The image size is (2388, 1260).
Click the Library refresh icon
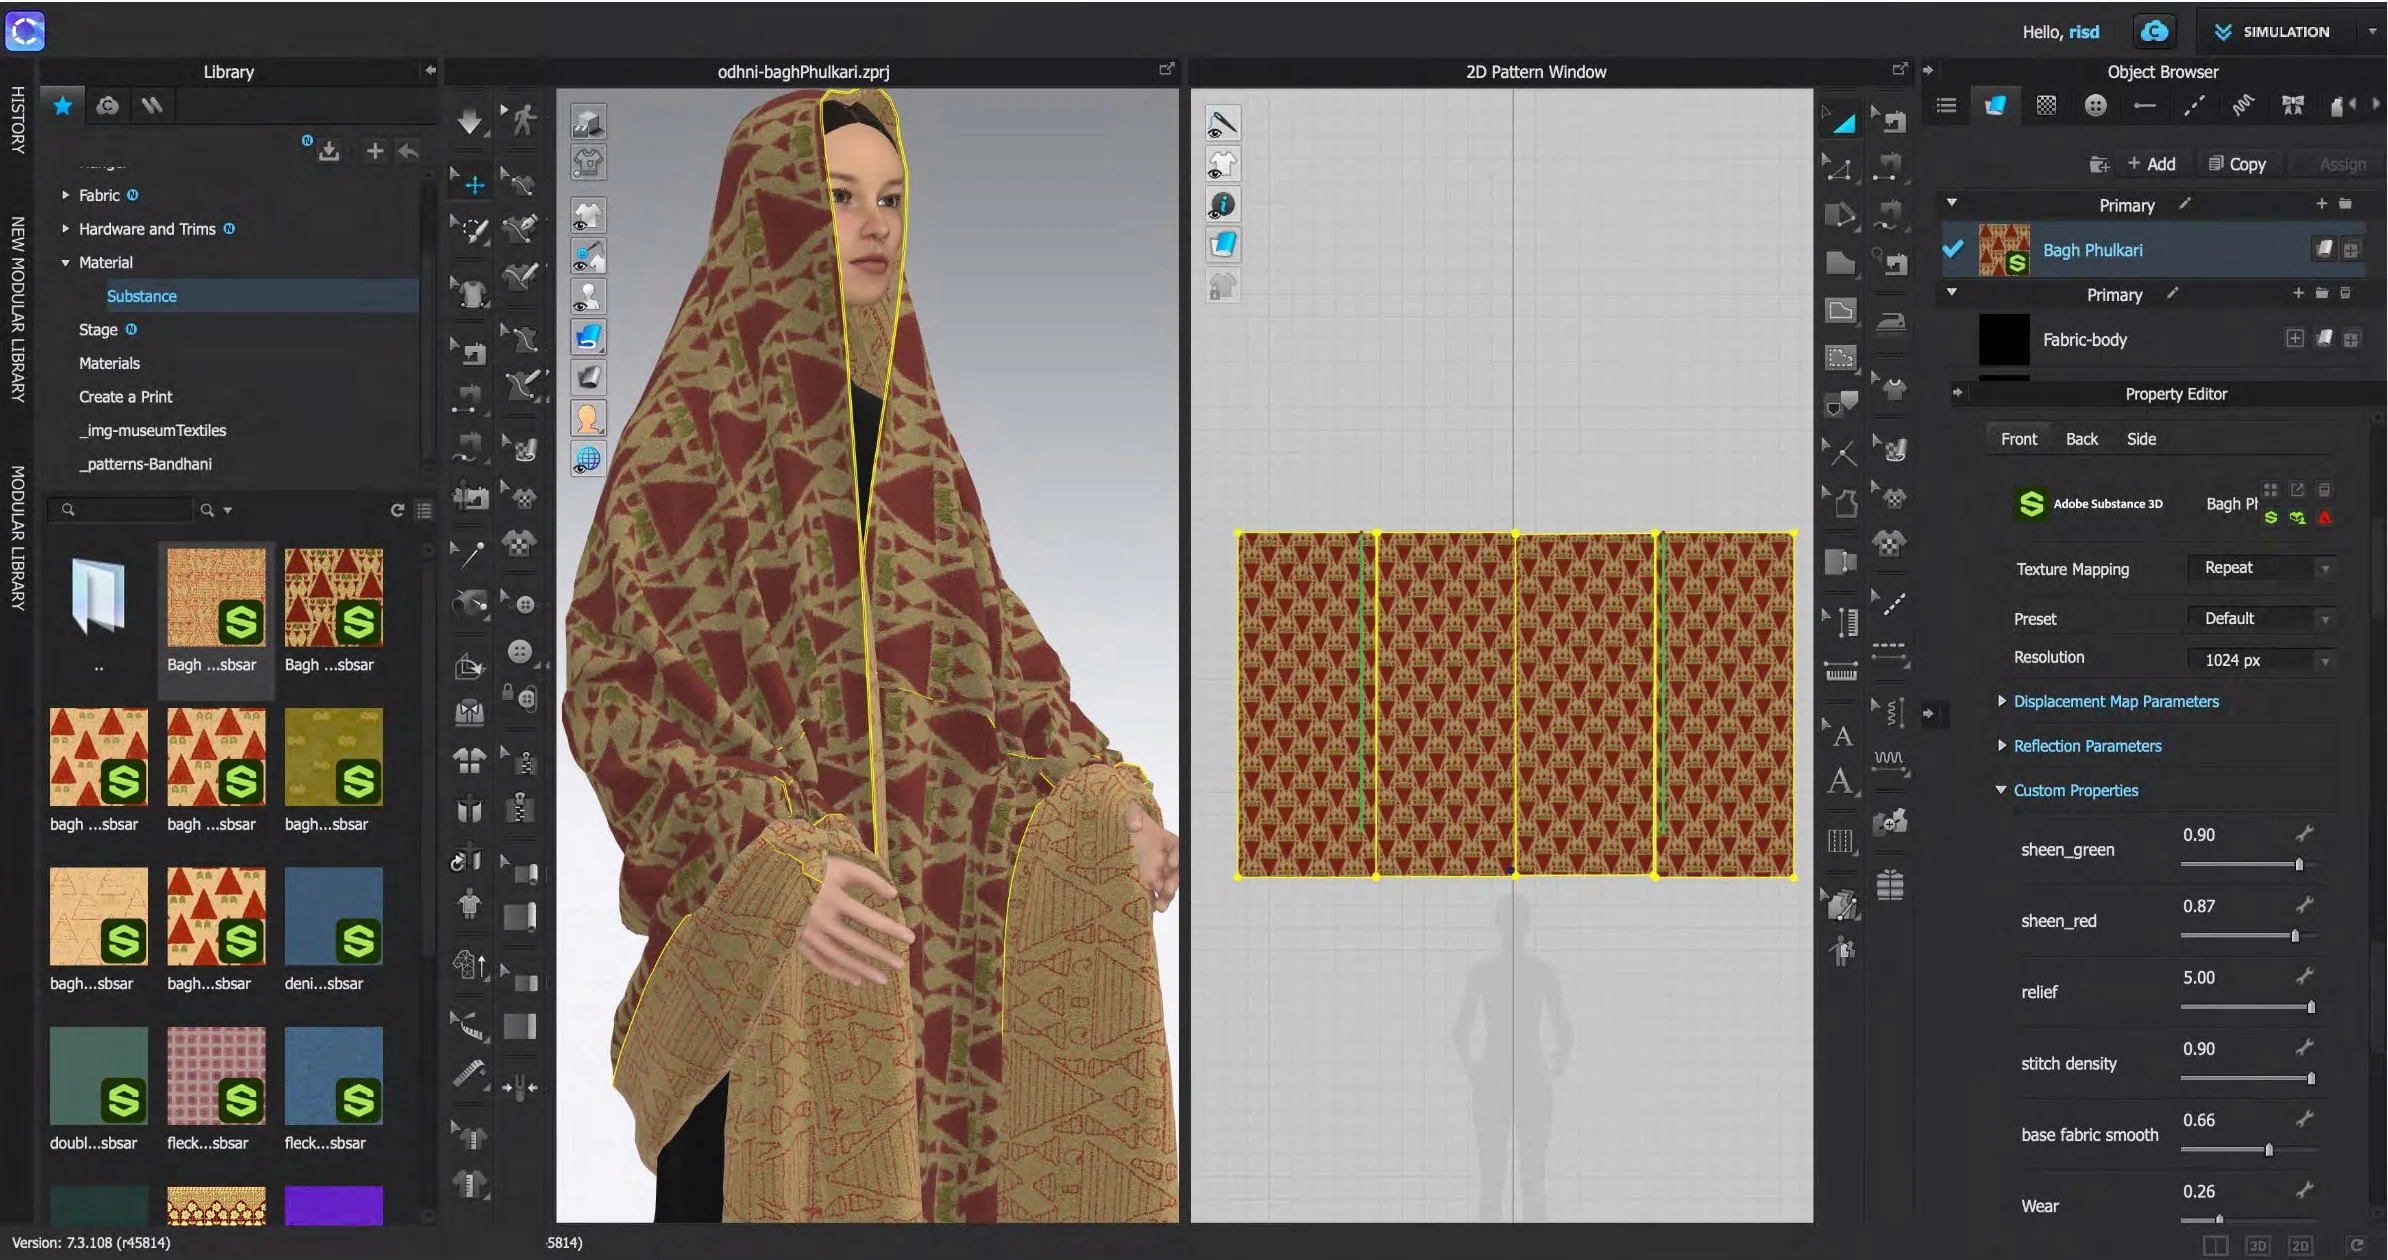[397, 510]
